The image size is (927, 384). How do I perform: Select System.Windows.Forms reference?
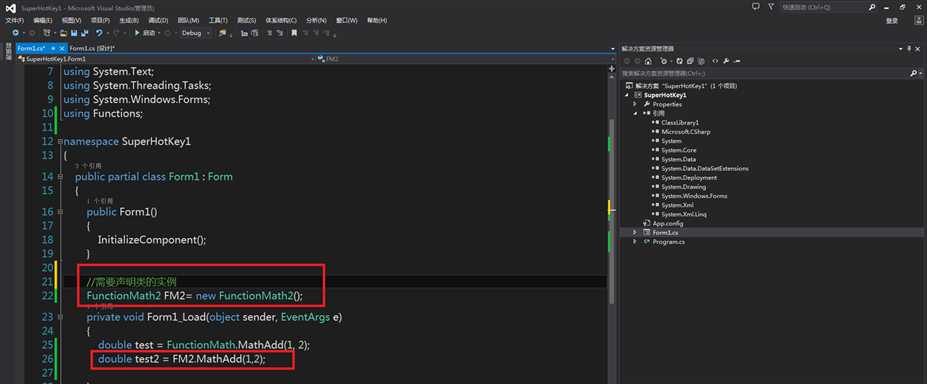pos(694,196)
